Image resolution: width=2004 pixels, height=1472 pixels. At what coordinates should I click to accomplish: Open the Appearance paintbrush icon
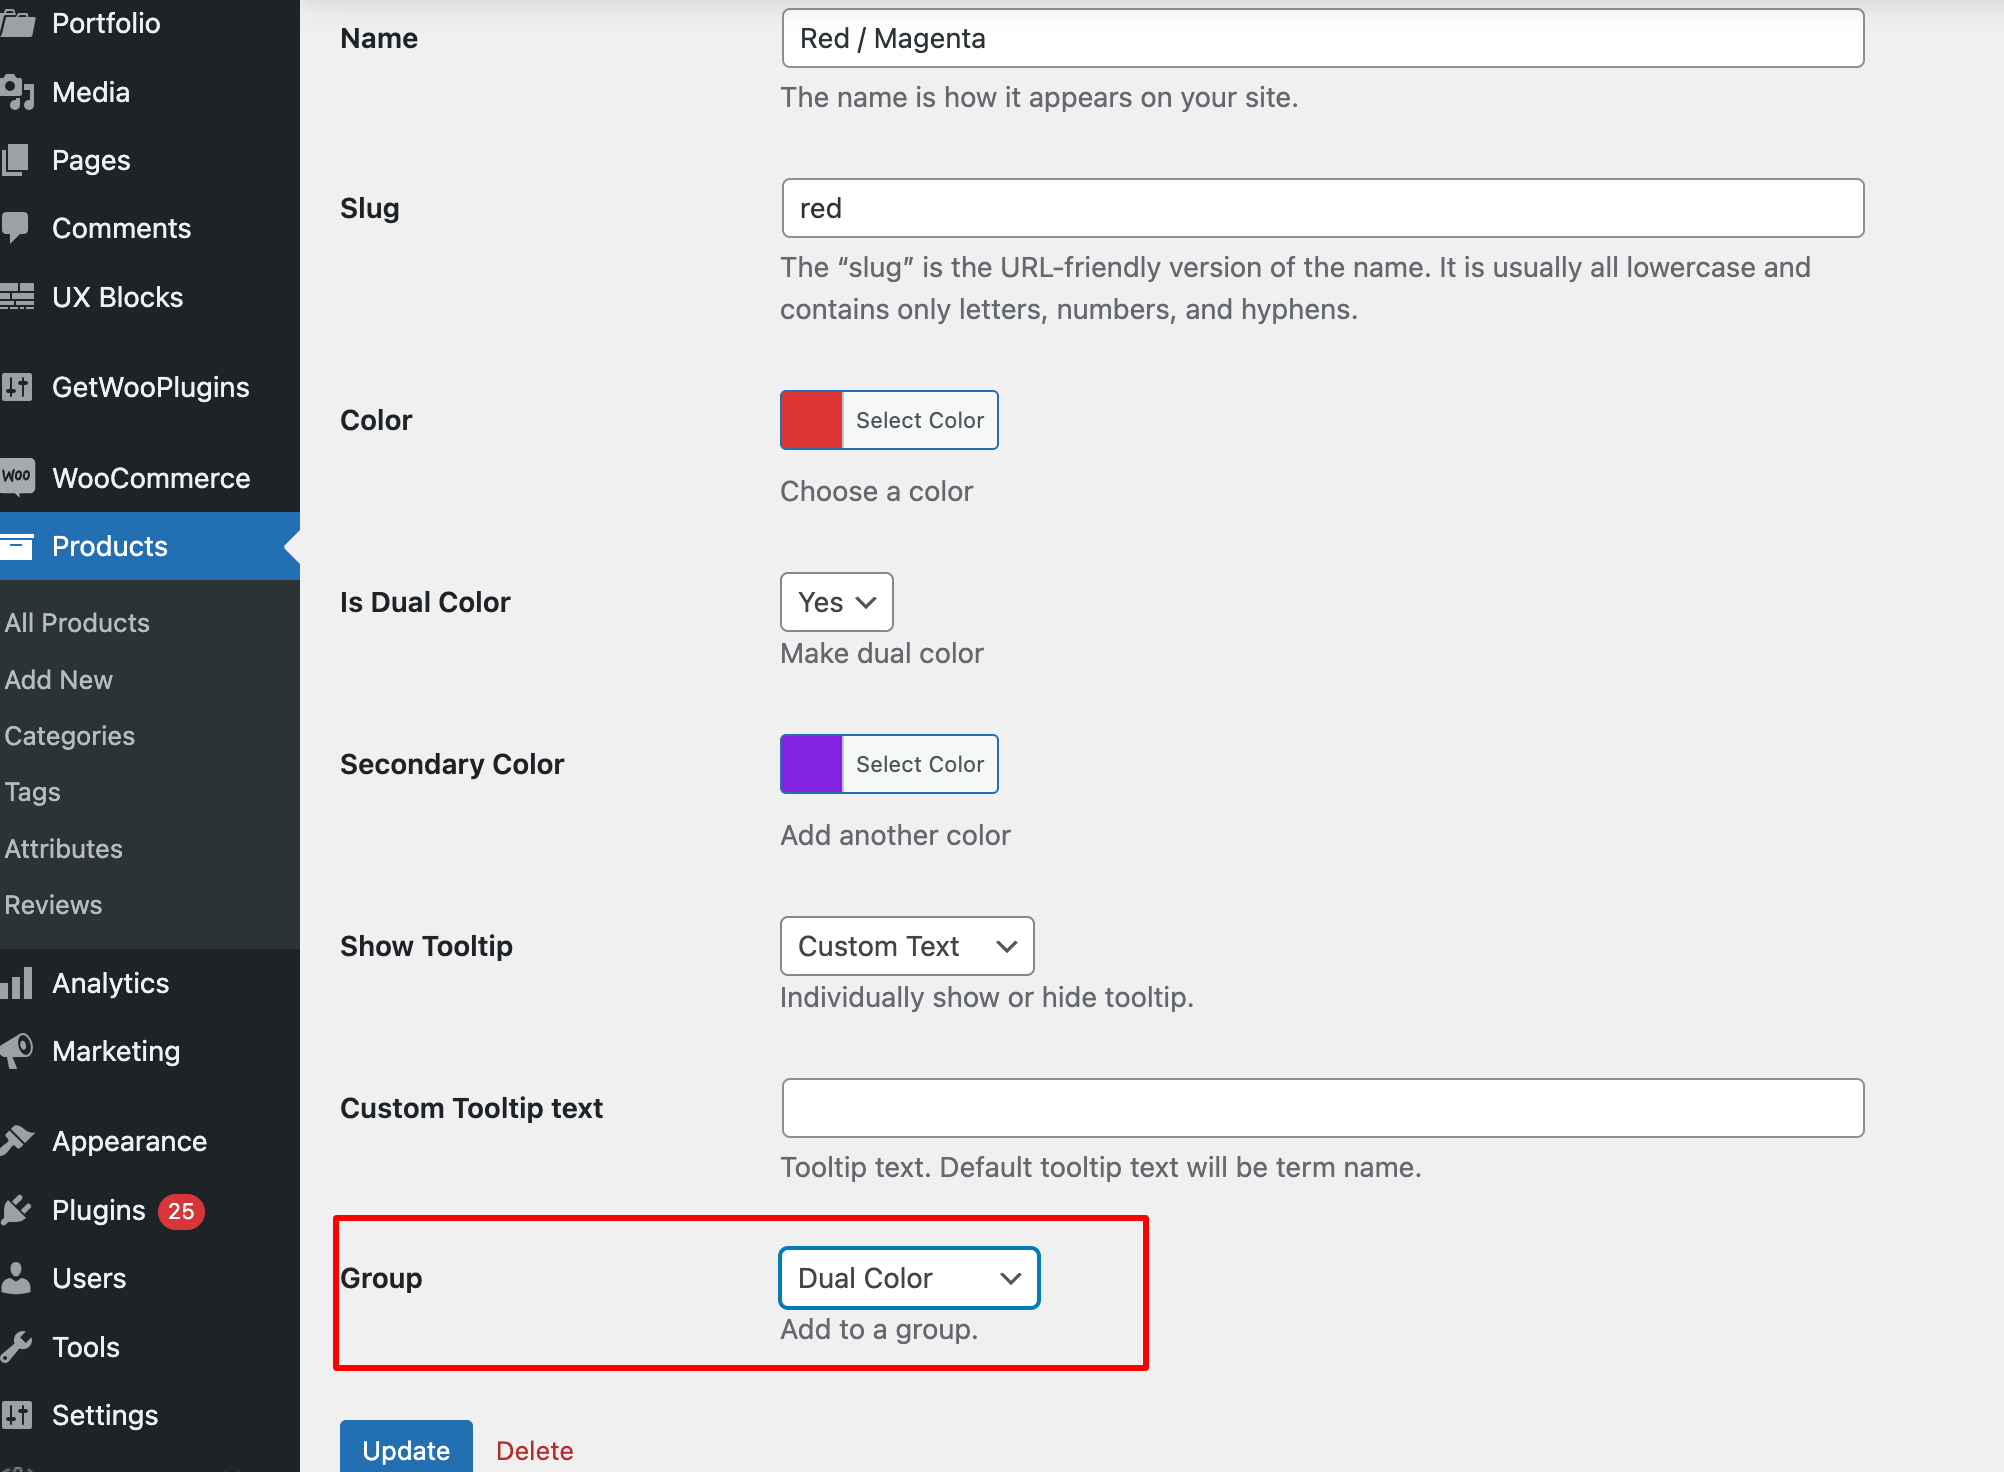[18, 1140]
